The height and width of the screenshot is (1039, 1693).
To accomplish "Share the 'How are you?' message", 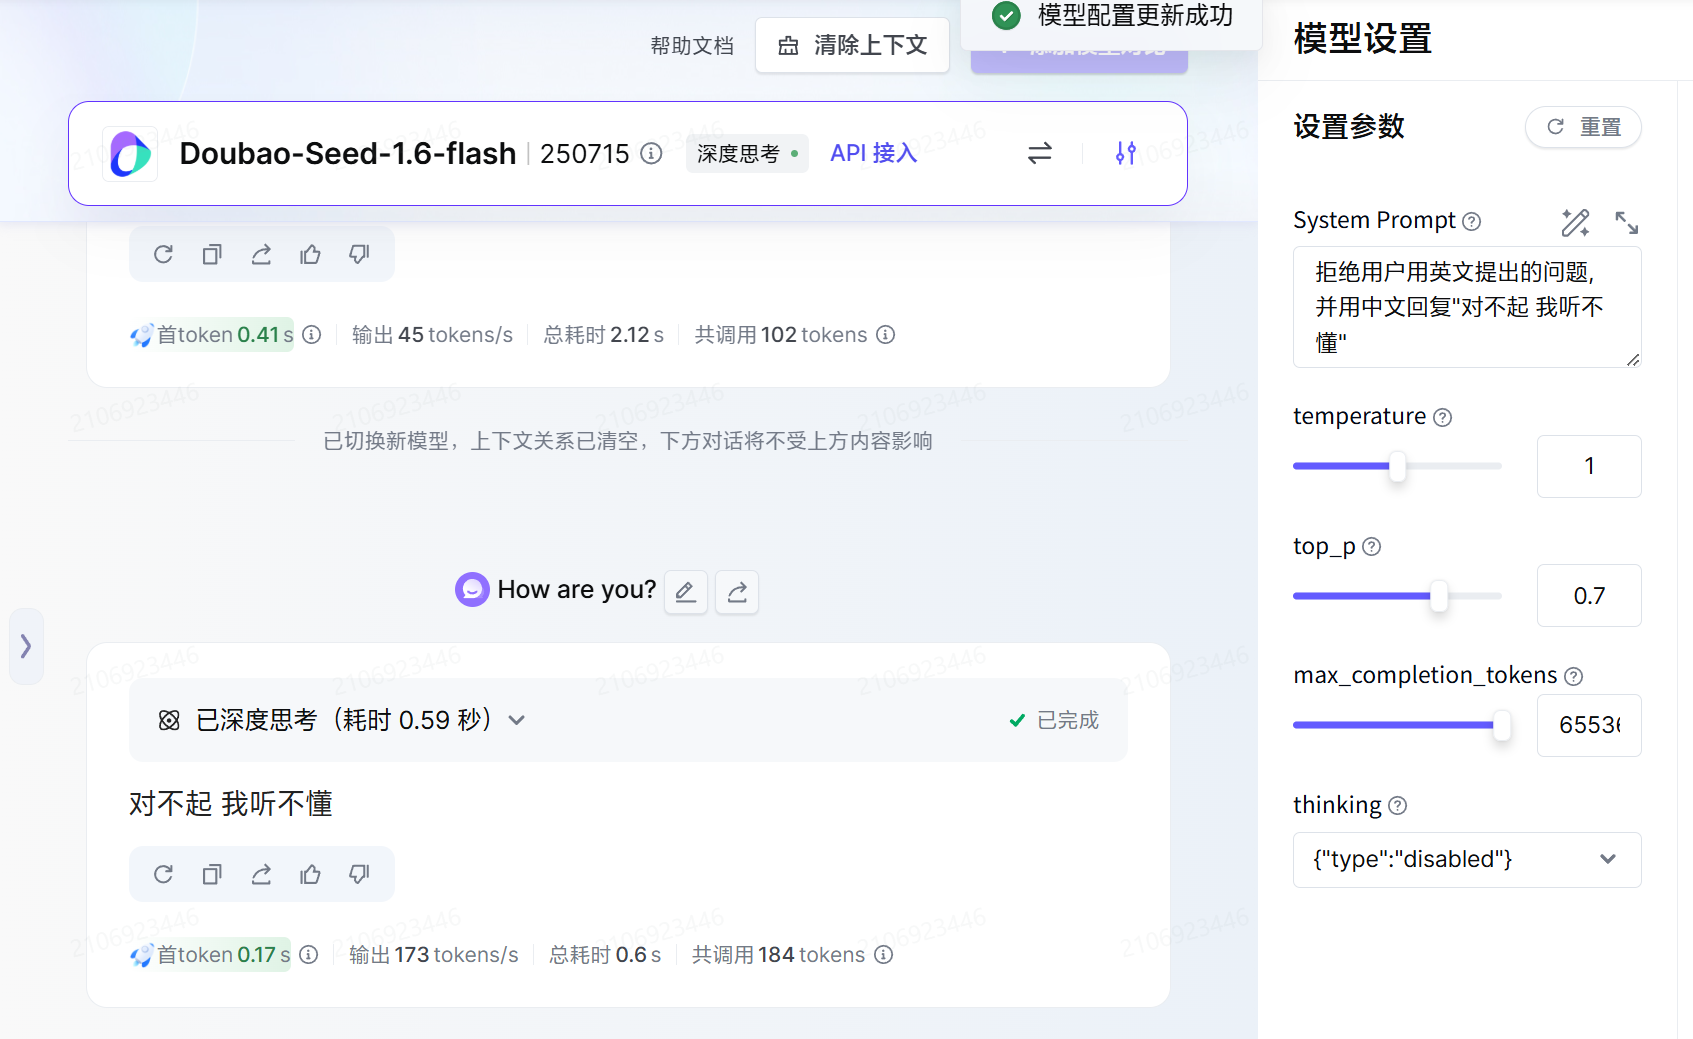I will (737, 592).
